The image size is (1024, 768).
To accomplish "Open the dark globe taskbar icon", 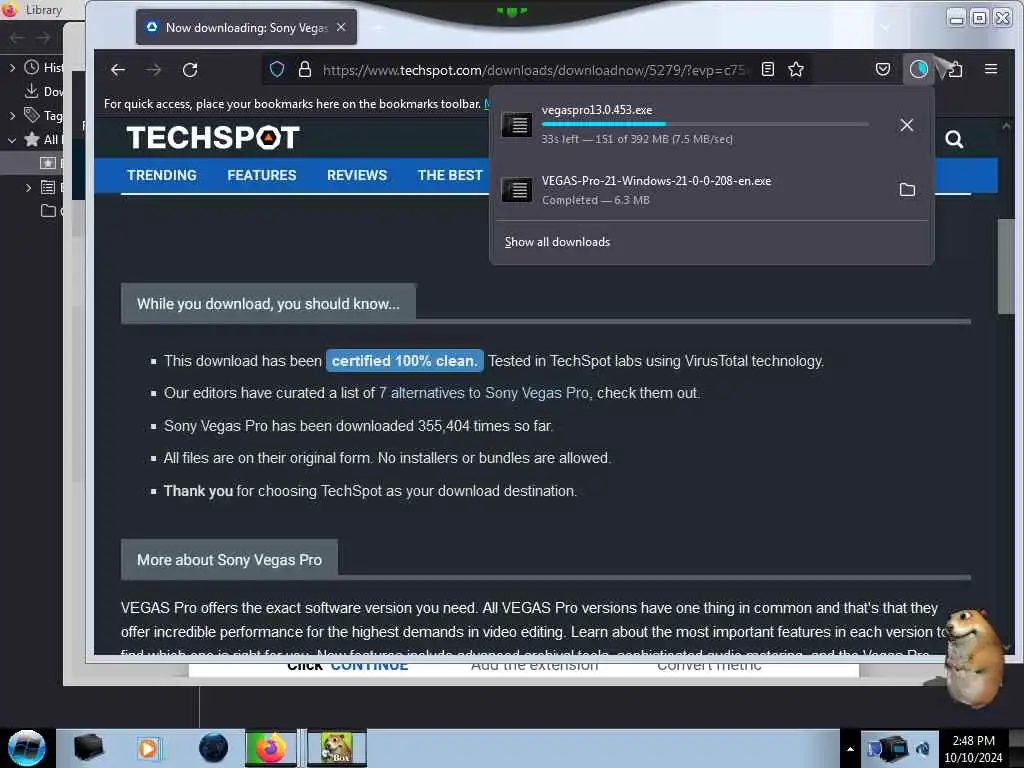I will (x=213, y=748).
